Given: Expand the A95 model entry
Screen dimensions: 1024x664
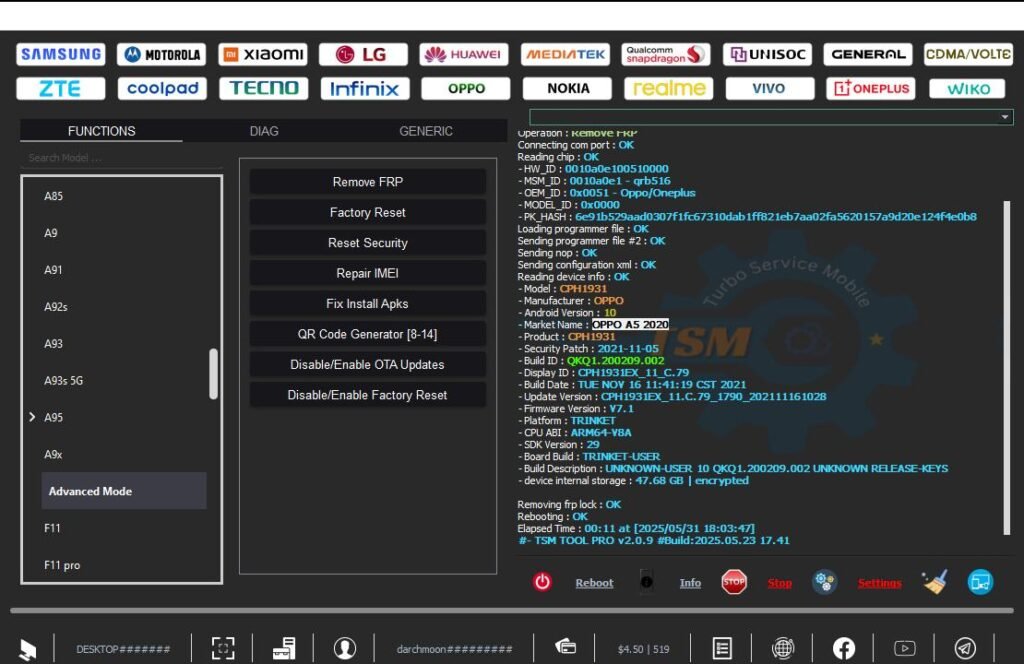Looking at the screenshot, I should [32, 417].
